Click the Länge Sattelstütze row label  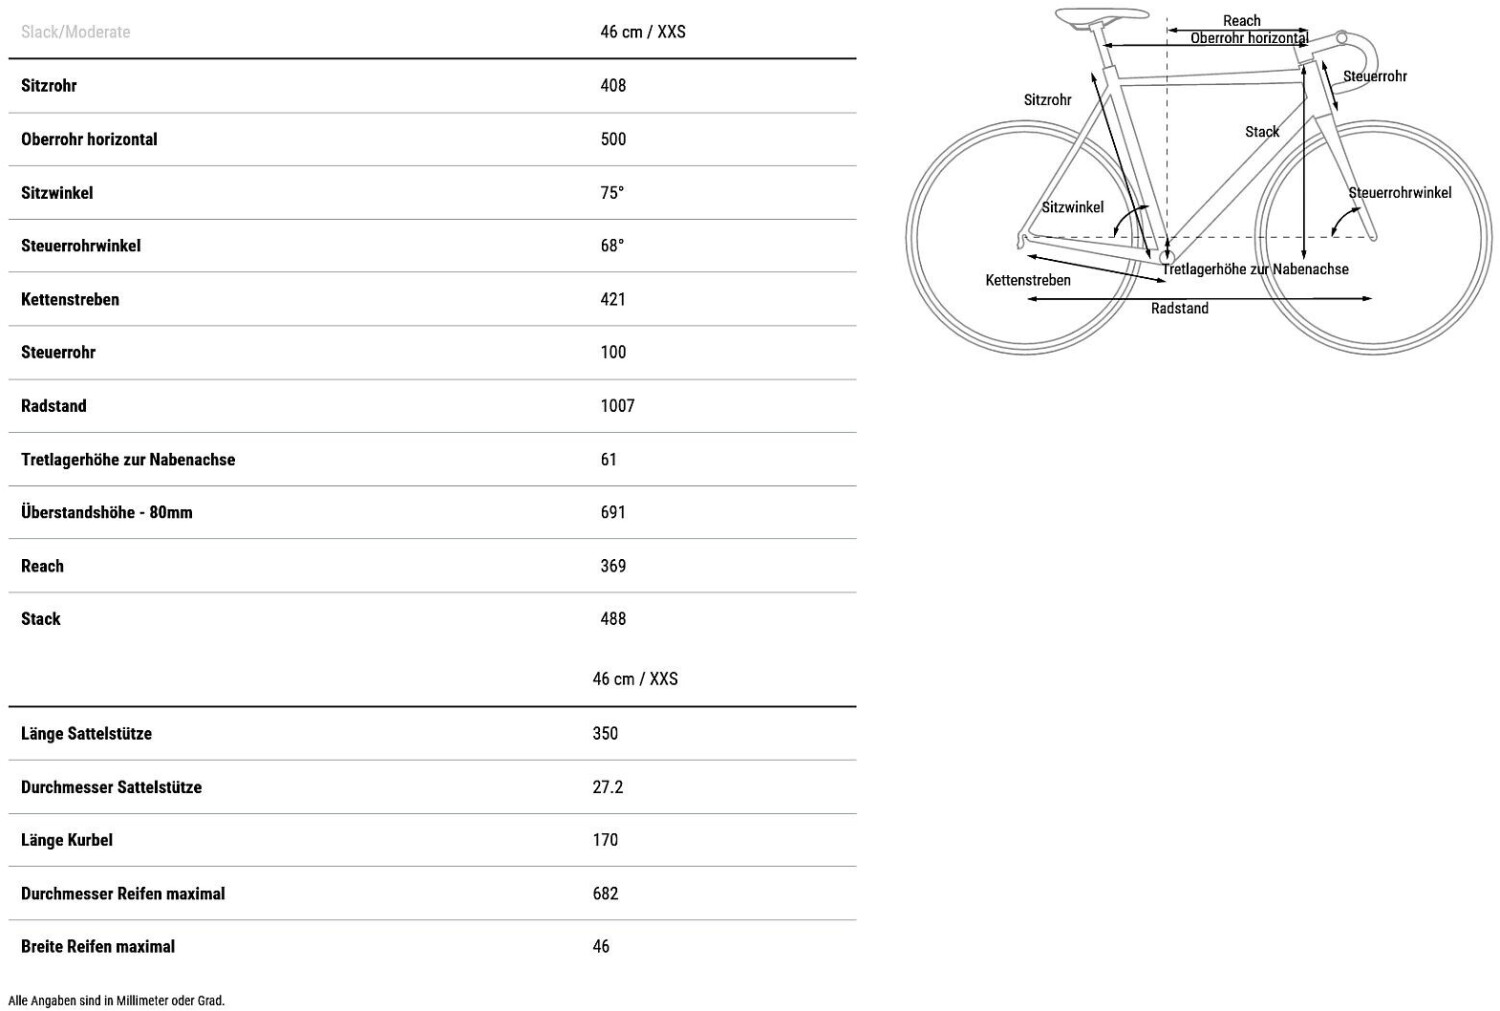point(86,734)
